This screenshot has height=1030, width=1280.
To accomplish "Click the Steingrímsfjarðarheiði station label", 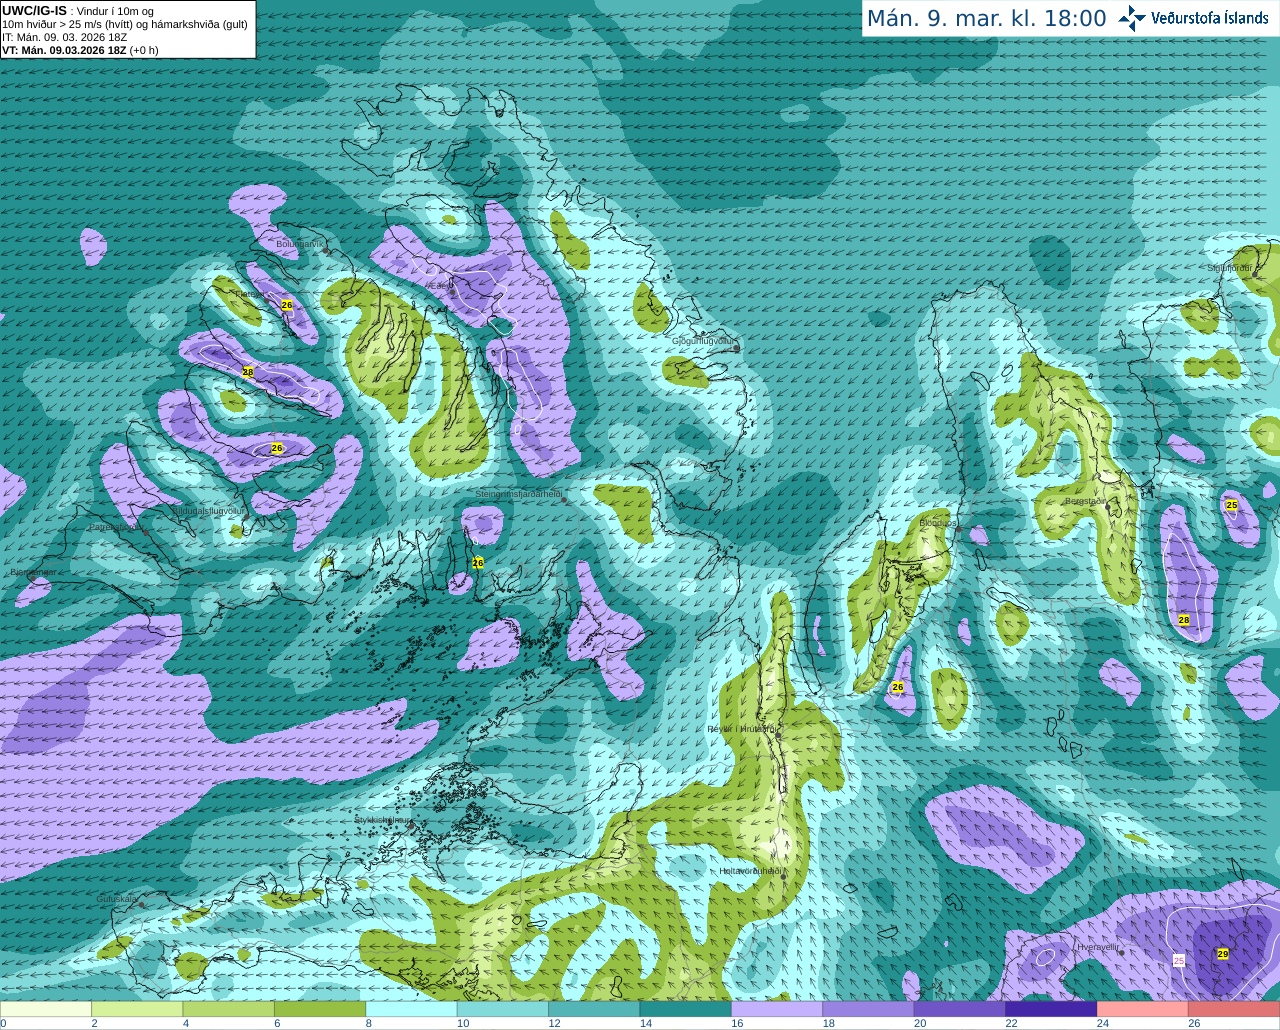I will pyautogui.click(x=518, y=494).
